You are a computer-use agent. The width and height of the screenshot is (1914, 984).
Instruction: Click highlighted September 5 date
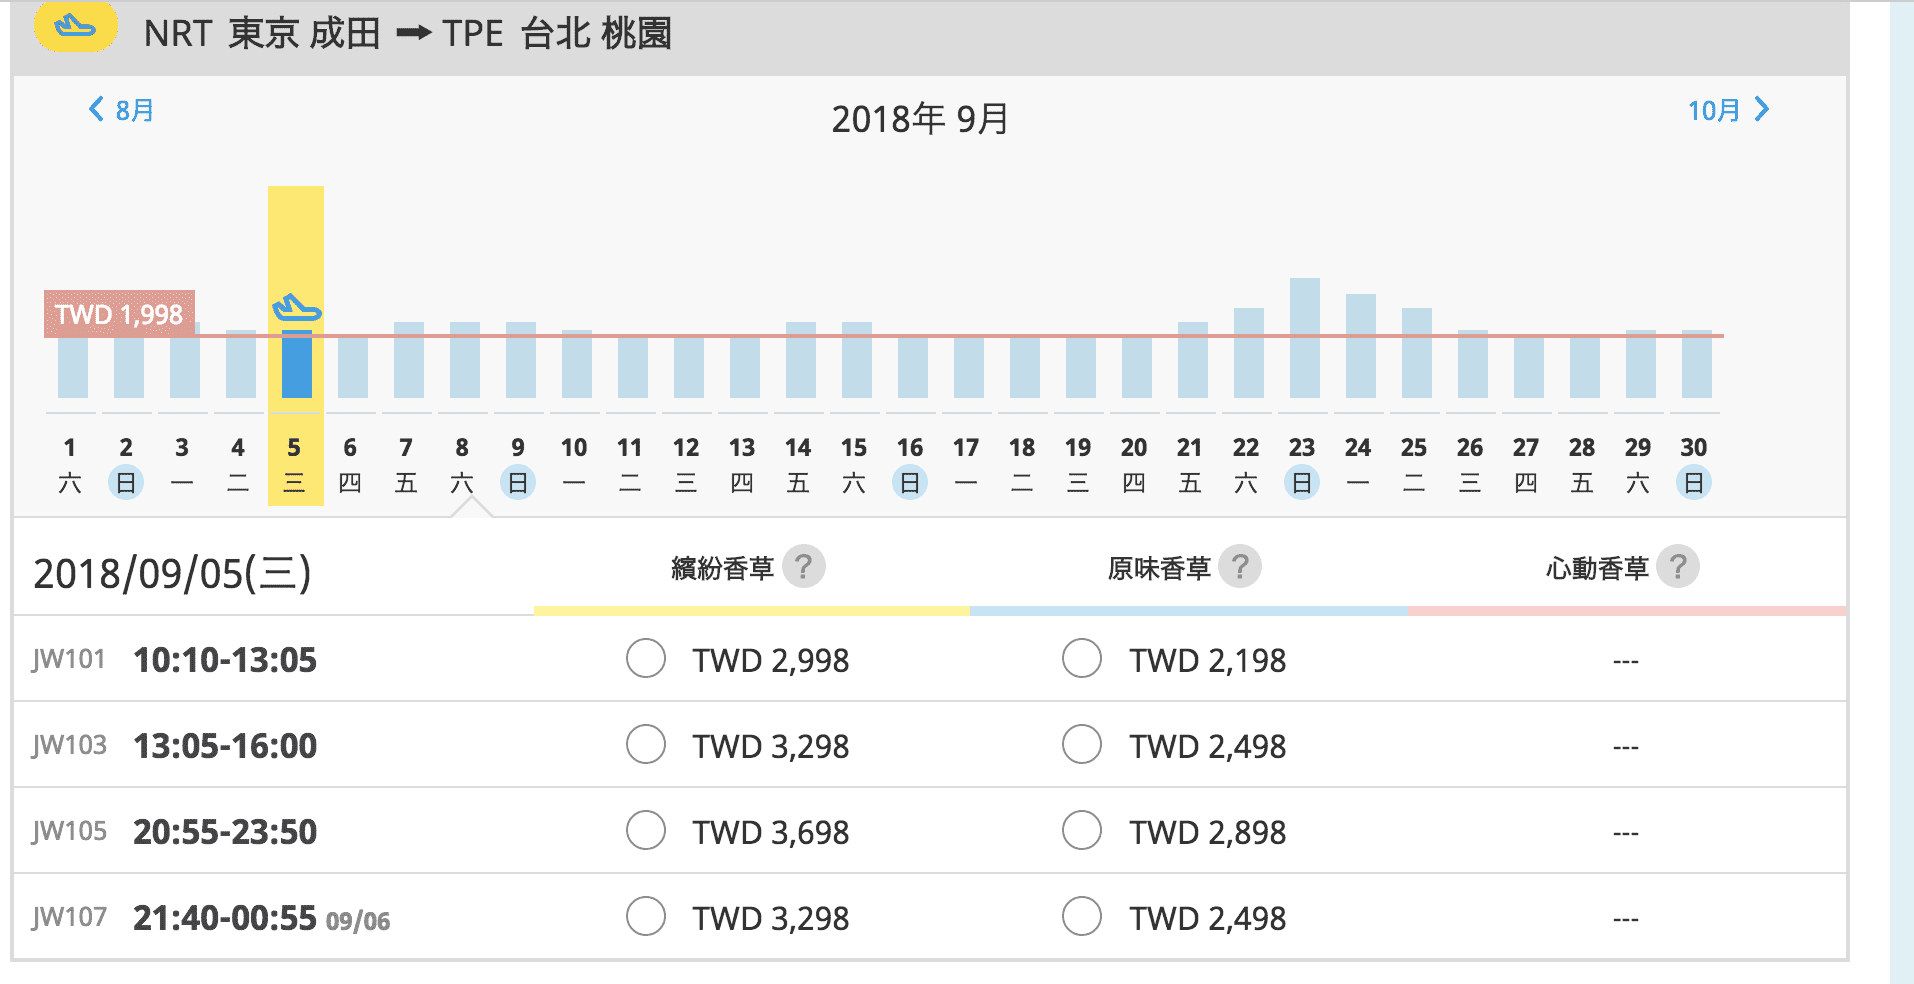pyautogui.click(x=294, y=465)
